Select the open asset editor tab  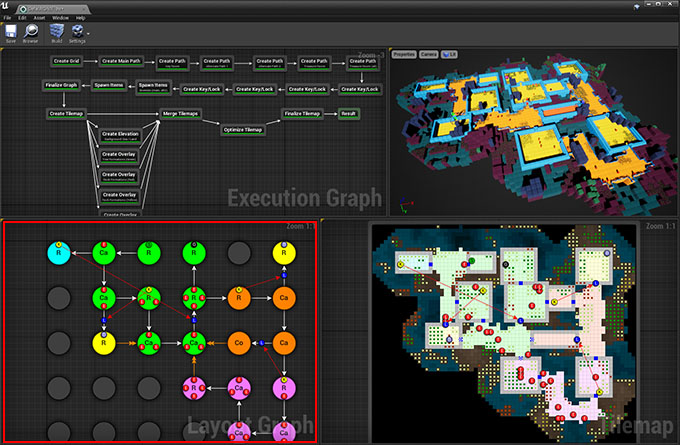pos(51,9)
